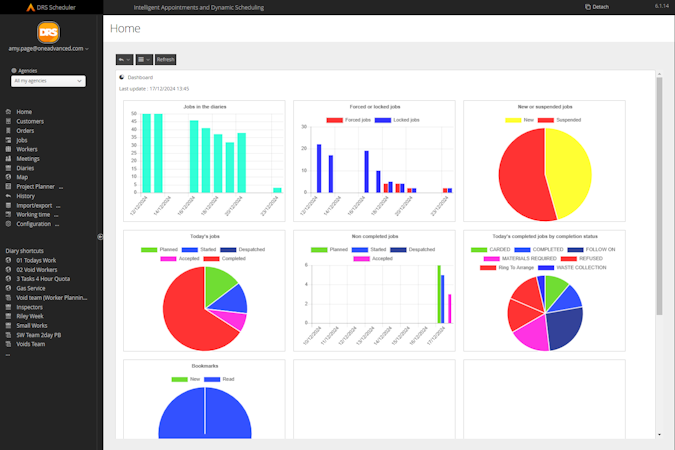Click MATERIALS REQUIRED magenta swatch
The height and width of the screenshot is (450, 675).
tap(492, 259)
